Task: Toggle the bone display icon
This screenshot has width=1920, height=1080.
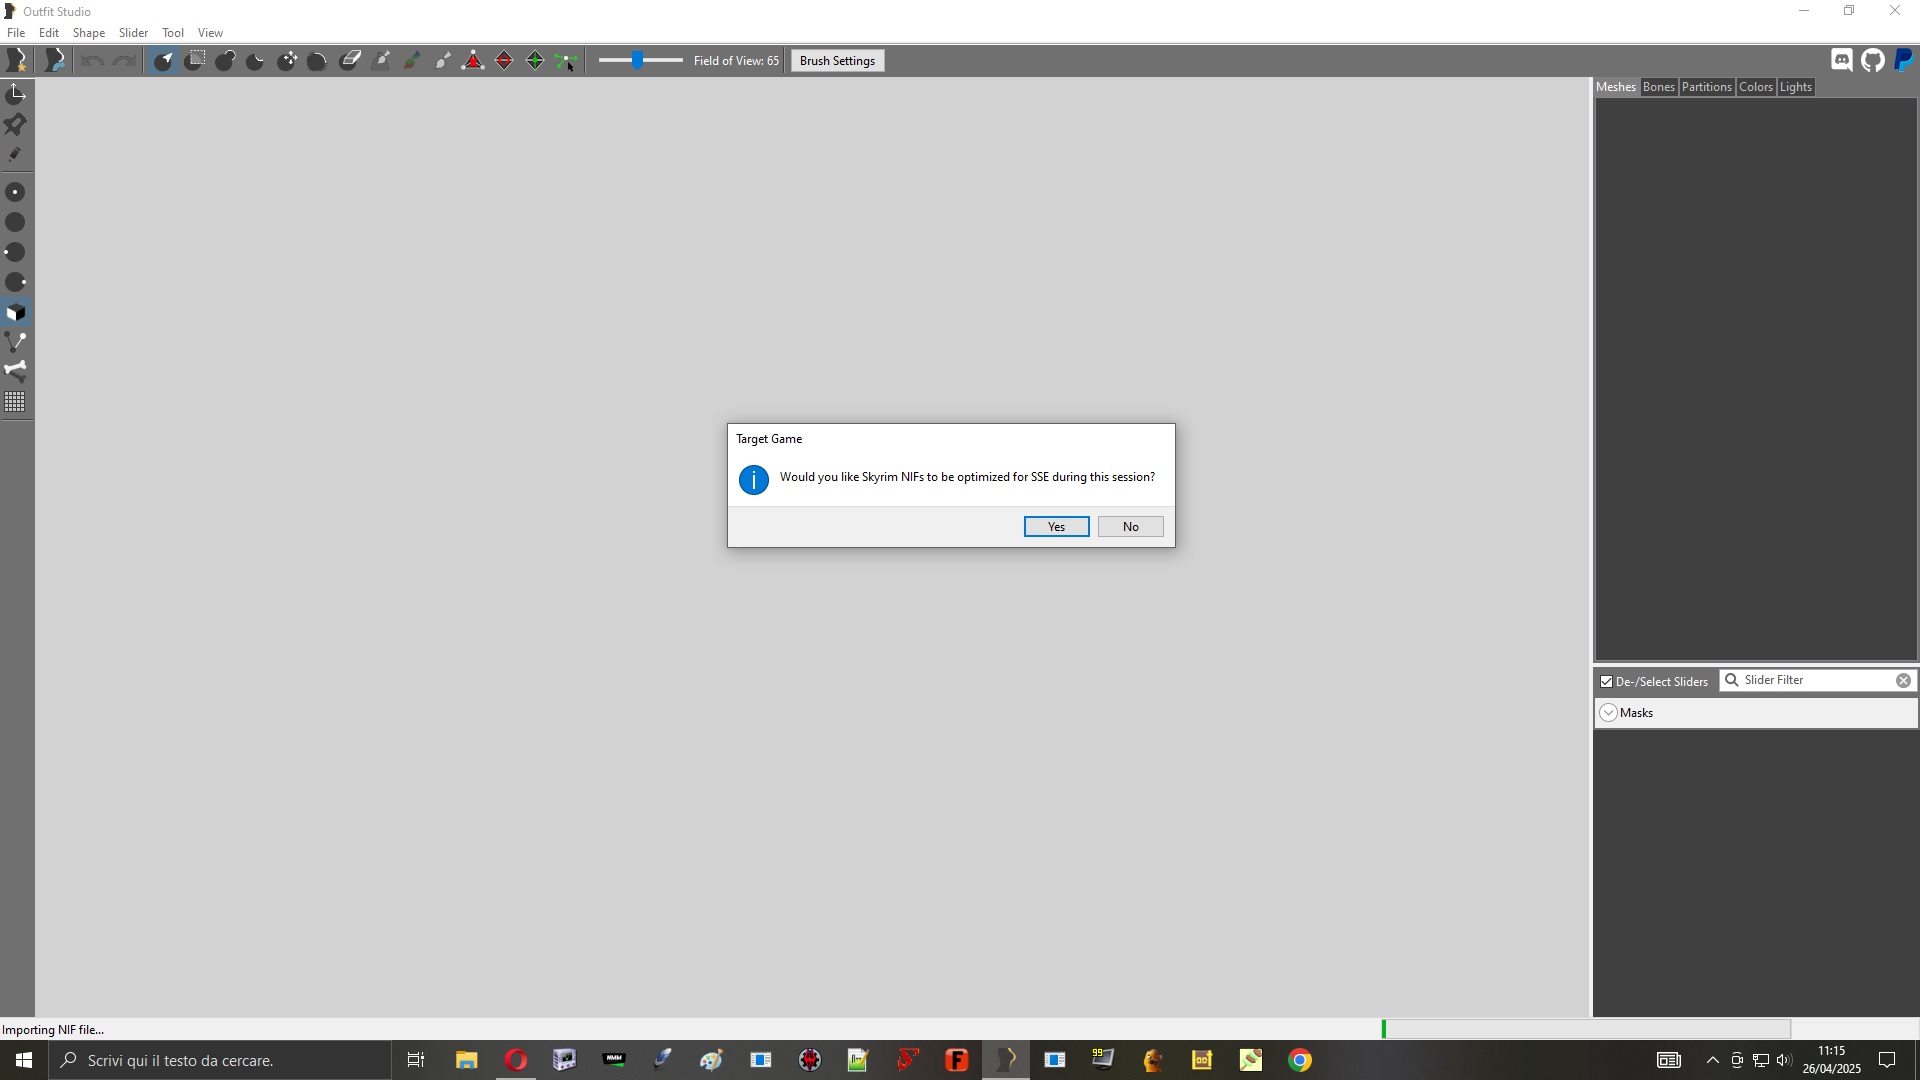Action: [x=16, y=371]
